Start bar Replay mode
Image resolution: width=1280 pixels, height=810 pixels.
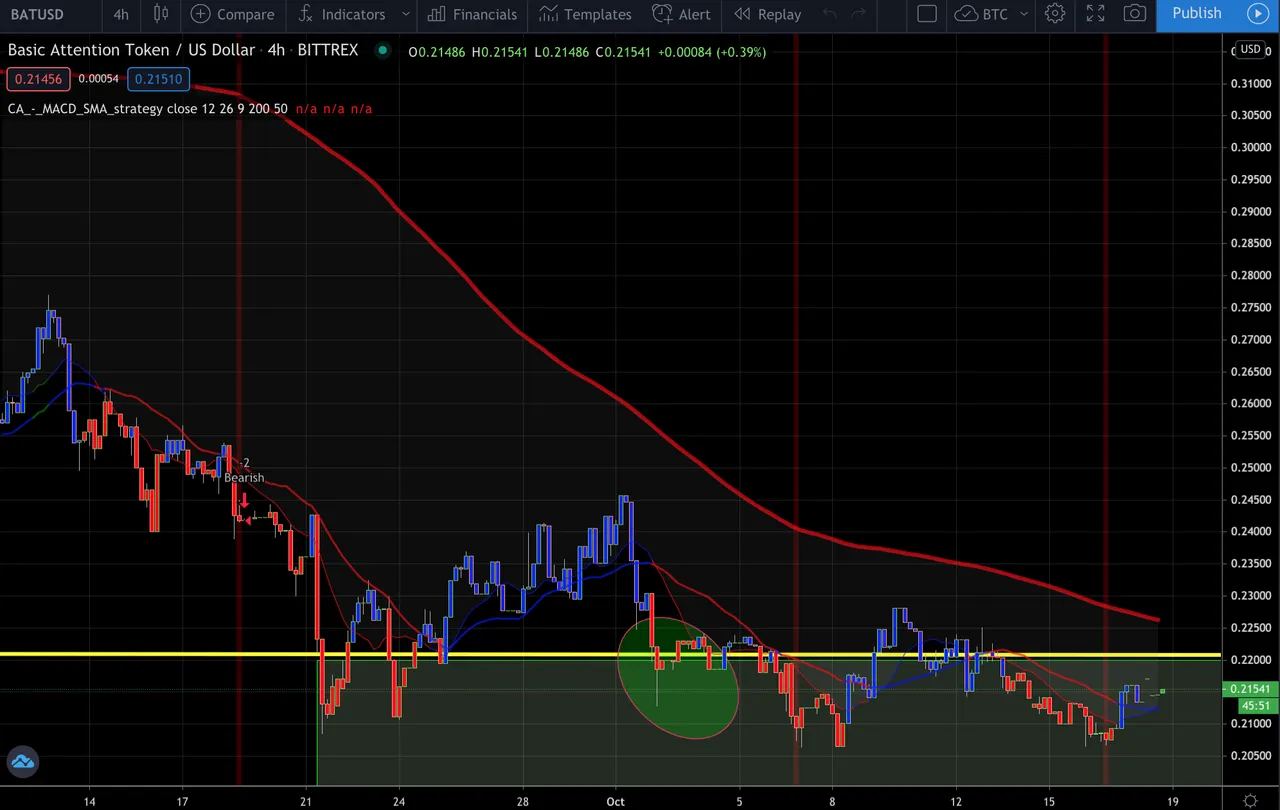[x=767, y=14]
